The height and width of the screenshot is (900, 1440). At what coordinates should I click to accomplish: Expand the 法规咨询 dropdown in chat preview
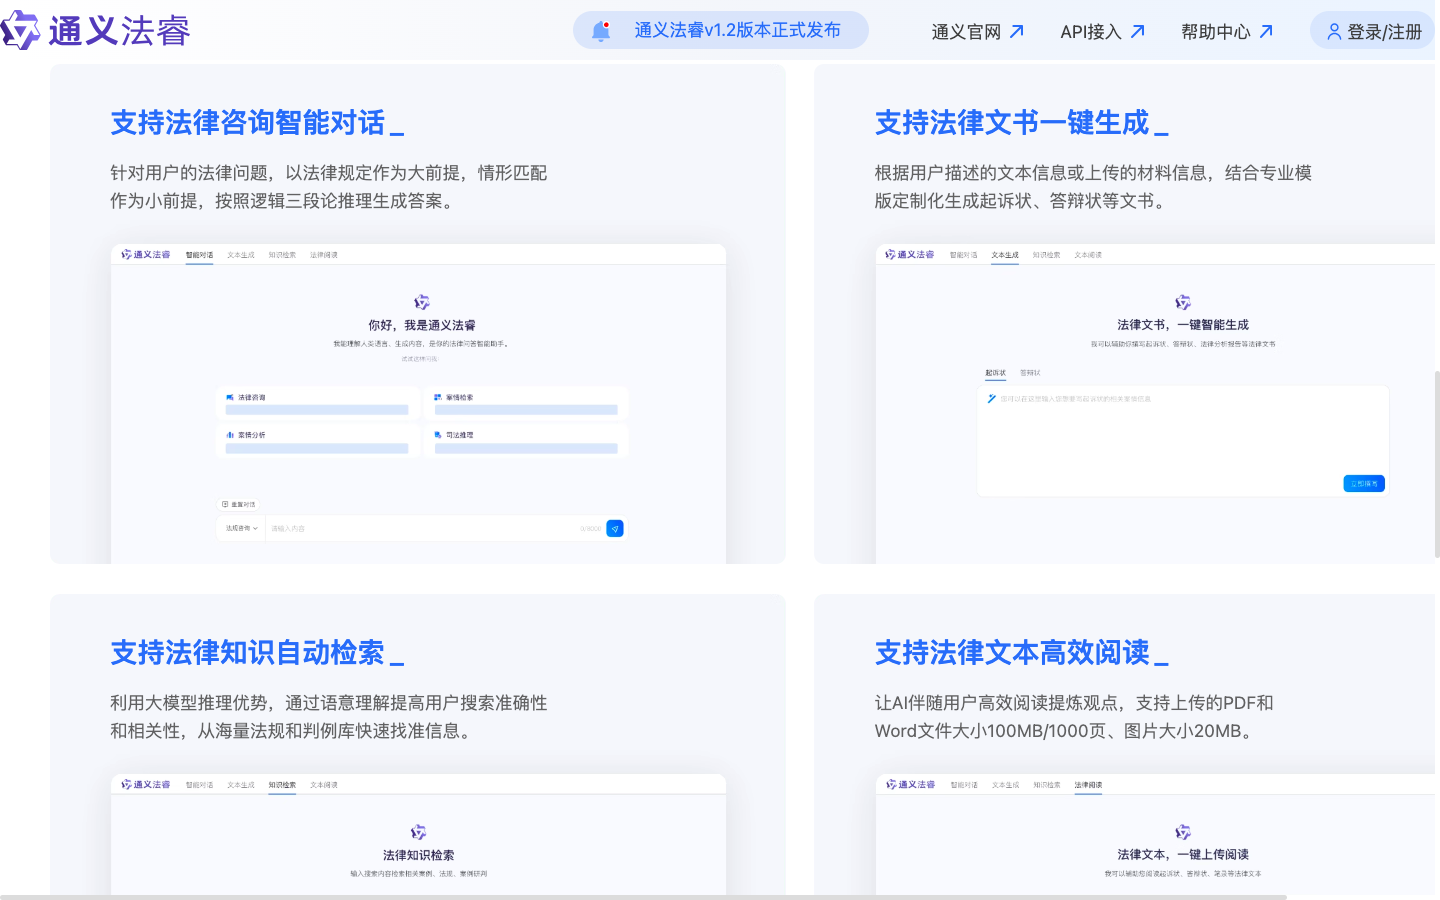[241, 528]
